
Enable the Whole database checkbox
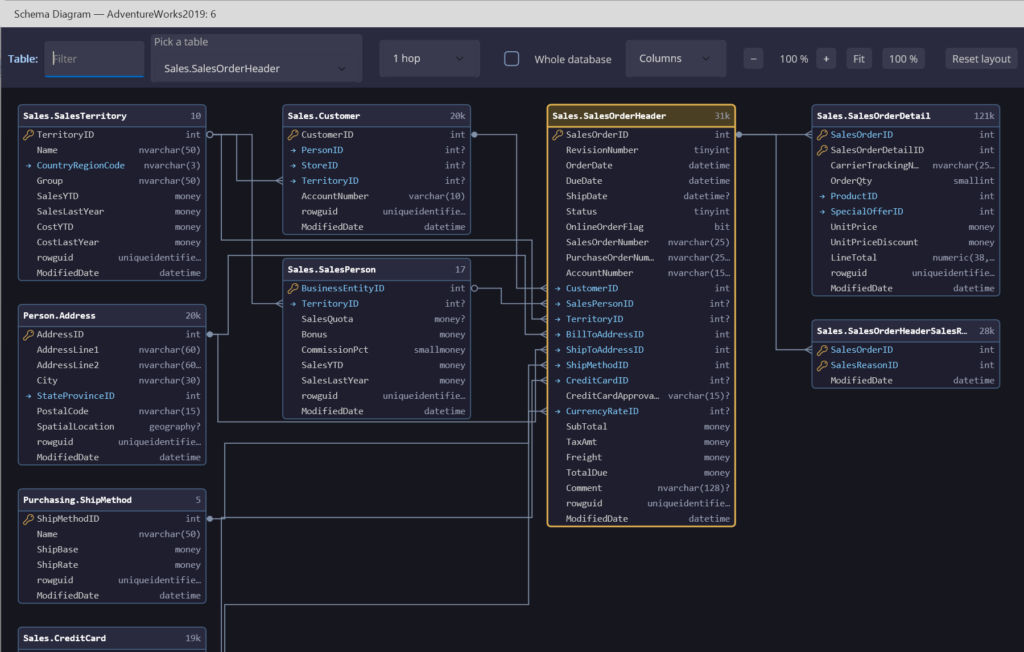[x=511, y=59]
